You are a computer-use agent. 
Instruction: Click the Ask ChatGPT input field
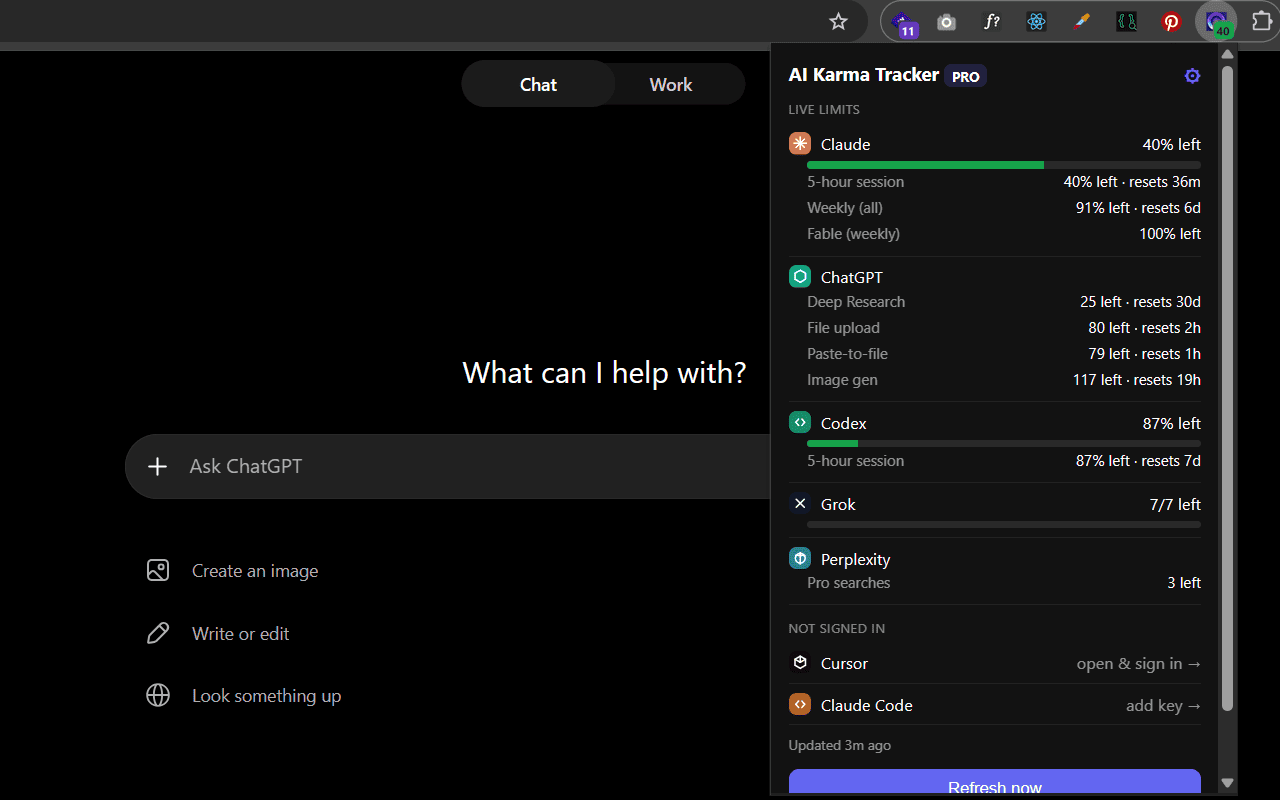point(448,466)
